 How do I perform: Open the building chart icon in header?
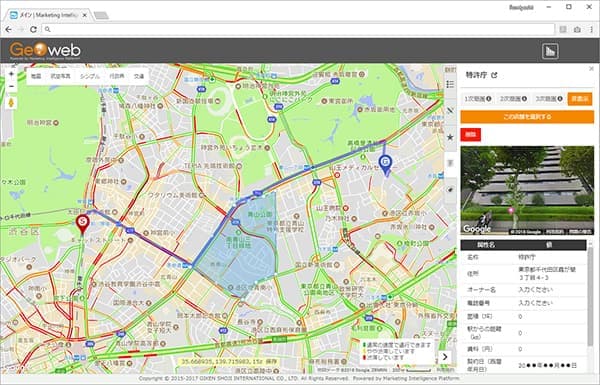pyautogui.click(x=550, y=51)
